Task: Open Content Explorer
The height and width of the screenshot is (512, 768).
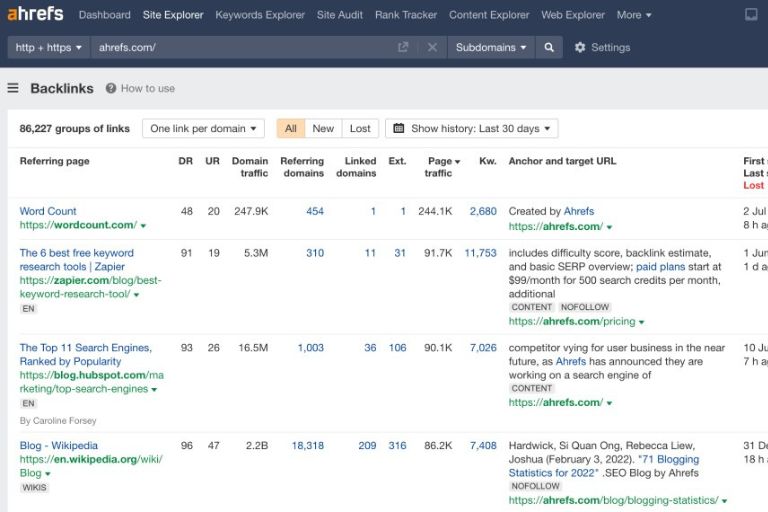Action: [x=489, y=15]
